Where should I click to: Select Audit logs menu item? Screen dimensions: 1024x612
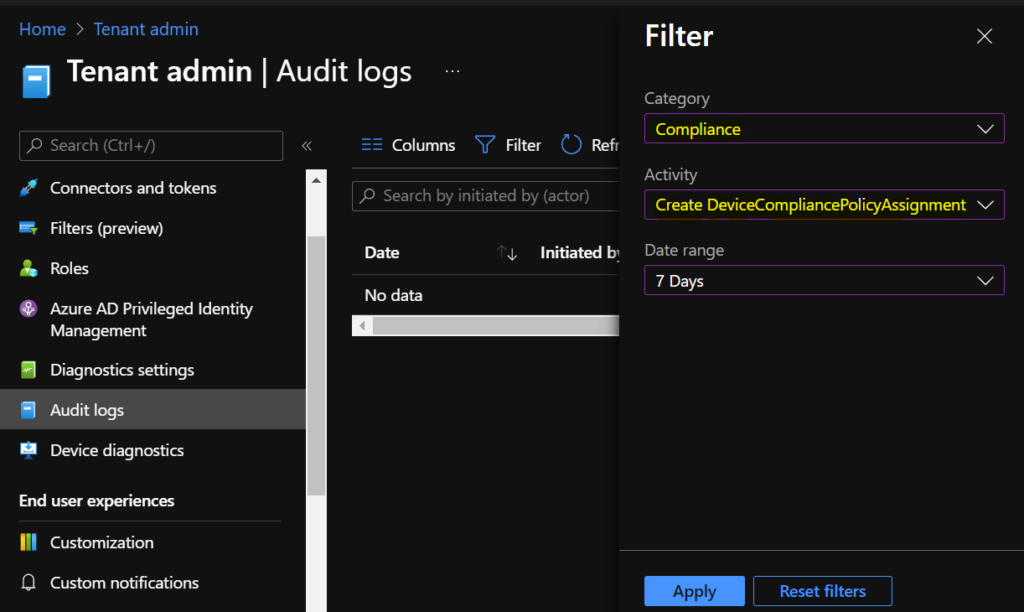(153, 410)
